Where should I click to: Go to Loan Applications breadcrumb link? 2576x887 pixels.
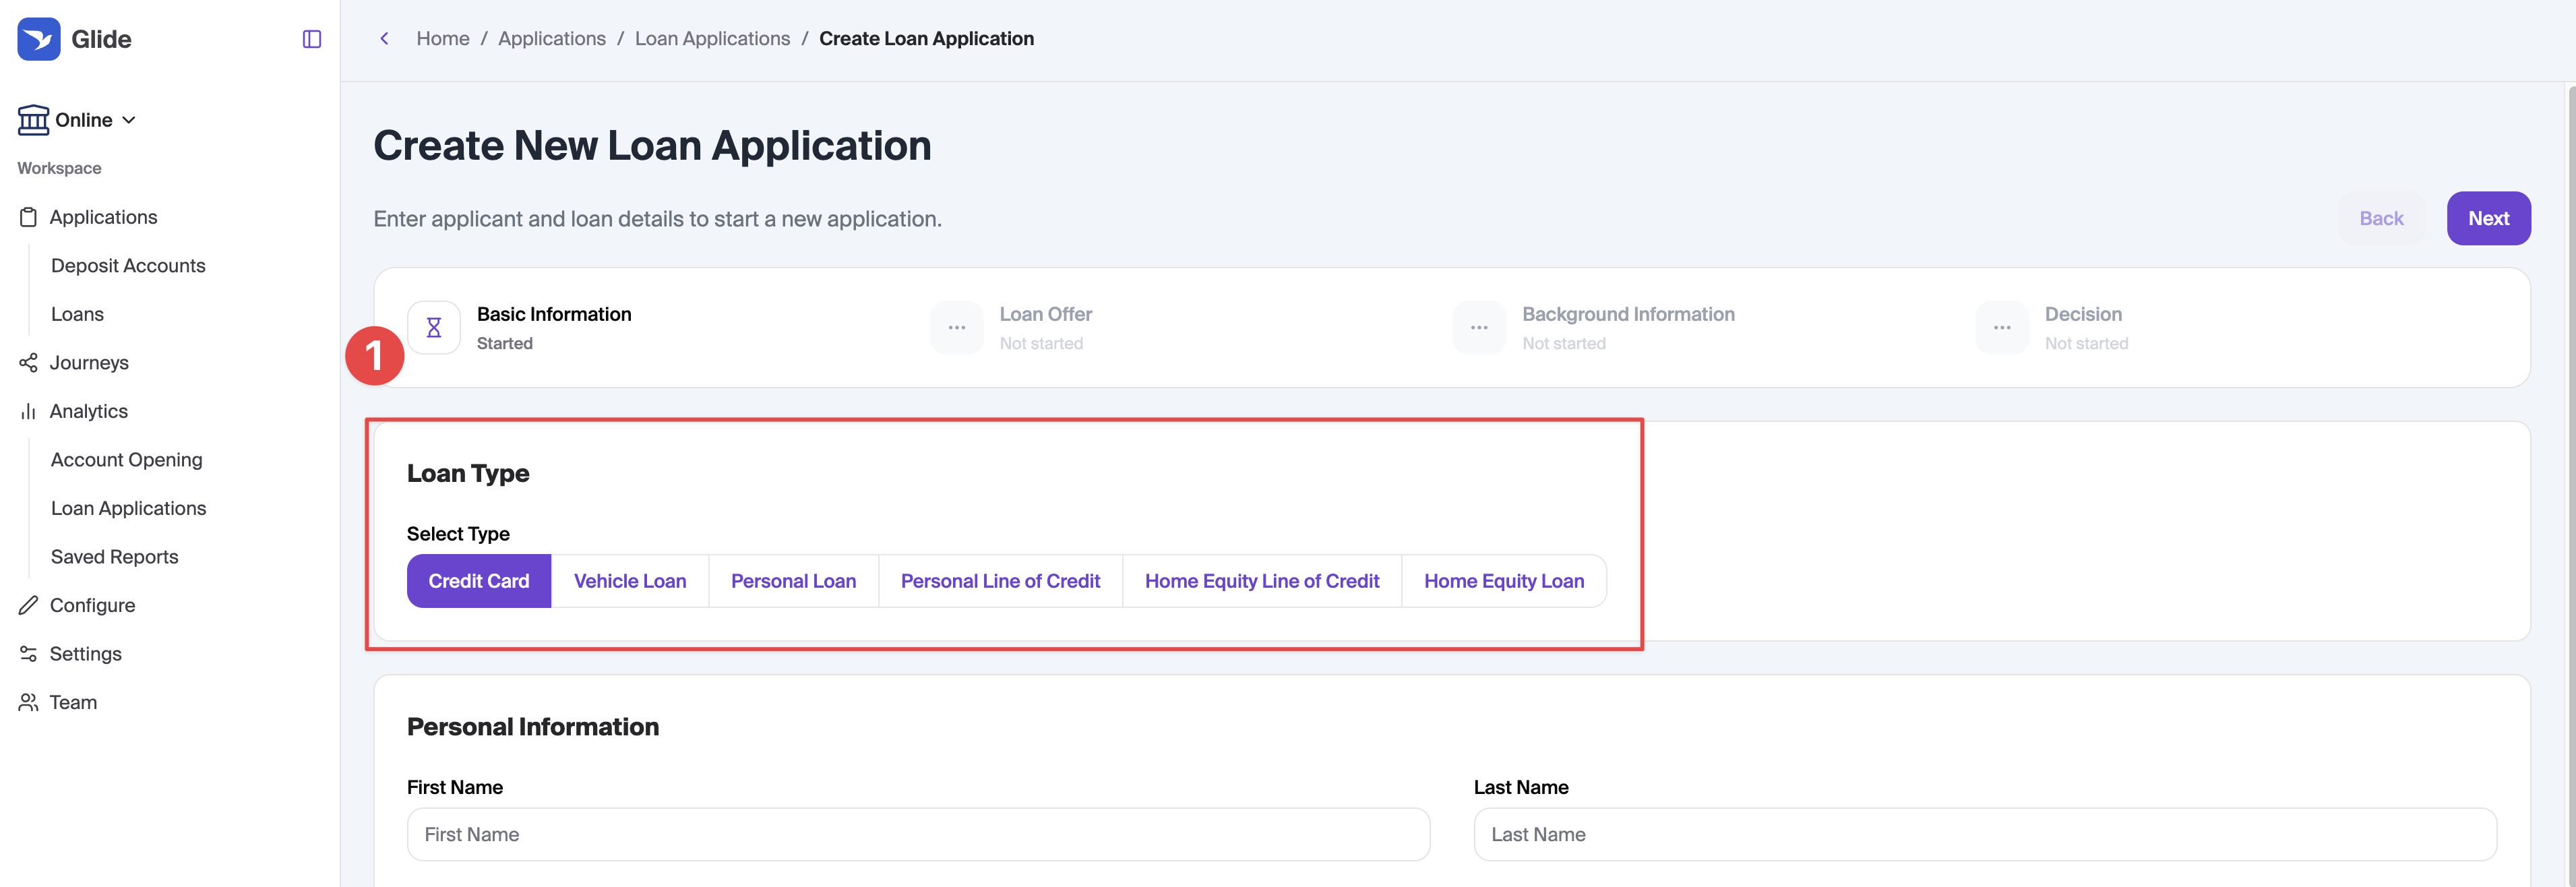click(712, 38)
